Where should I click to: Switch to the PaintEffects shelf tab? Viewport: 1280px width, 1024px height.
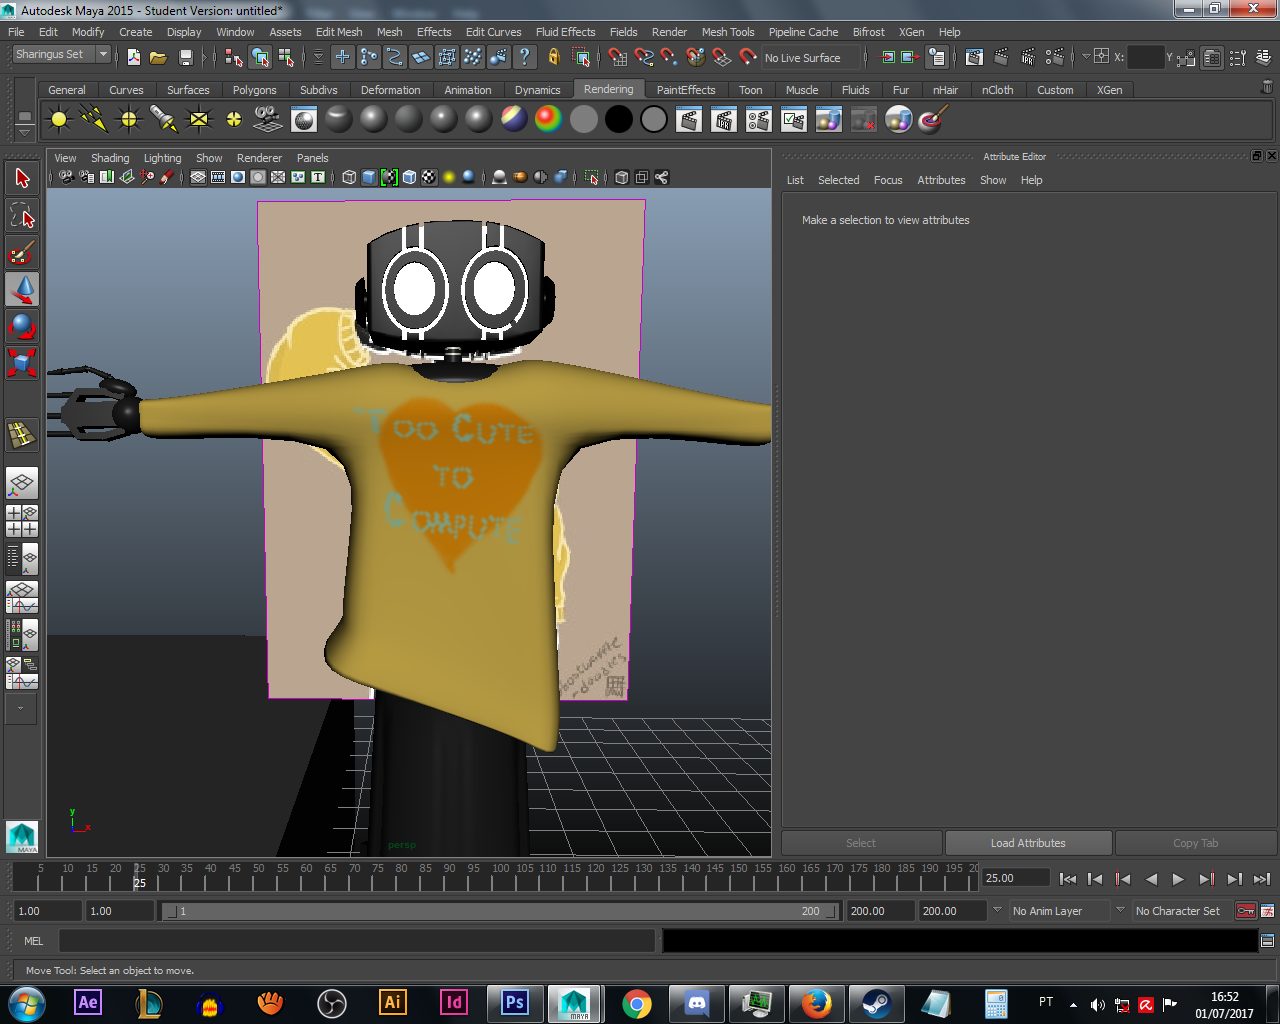[x=685, y=89]
